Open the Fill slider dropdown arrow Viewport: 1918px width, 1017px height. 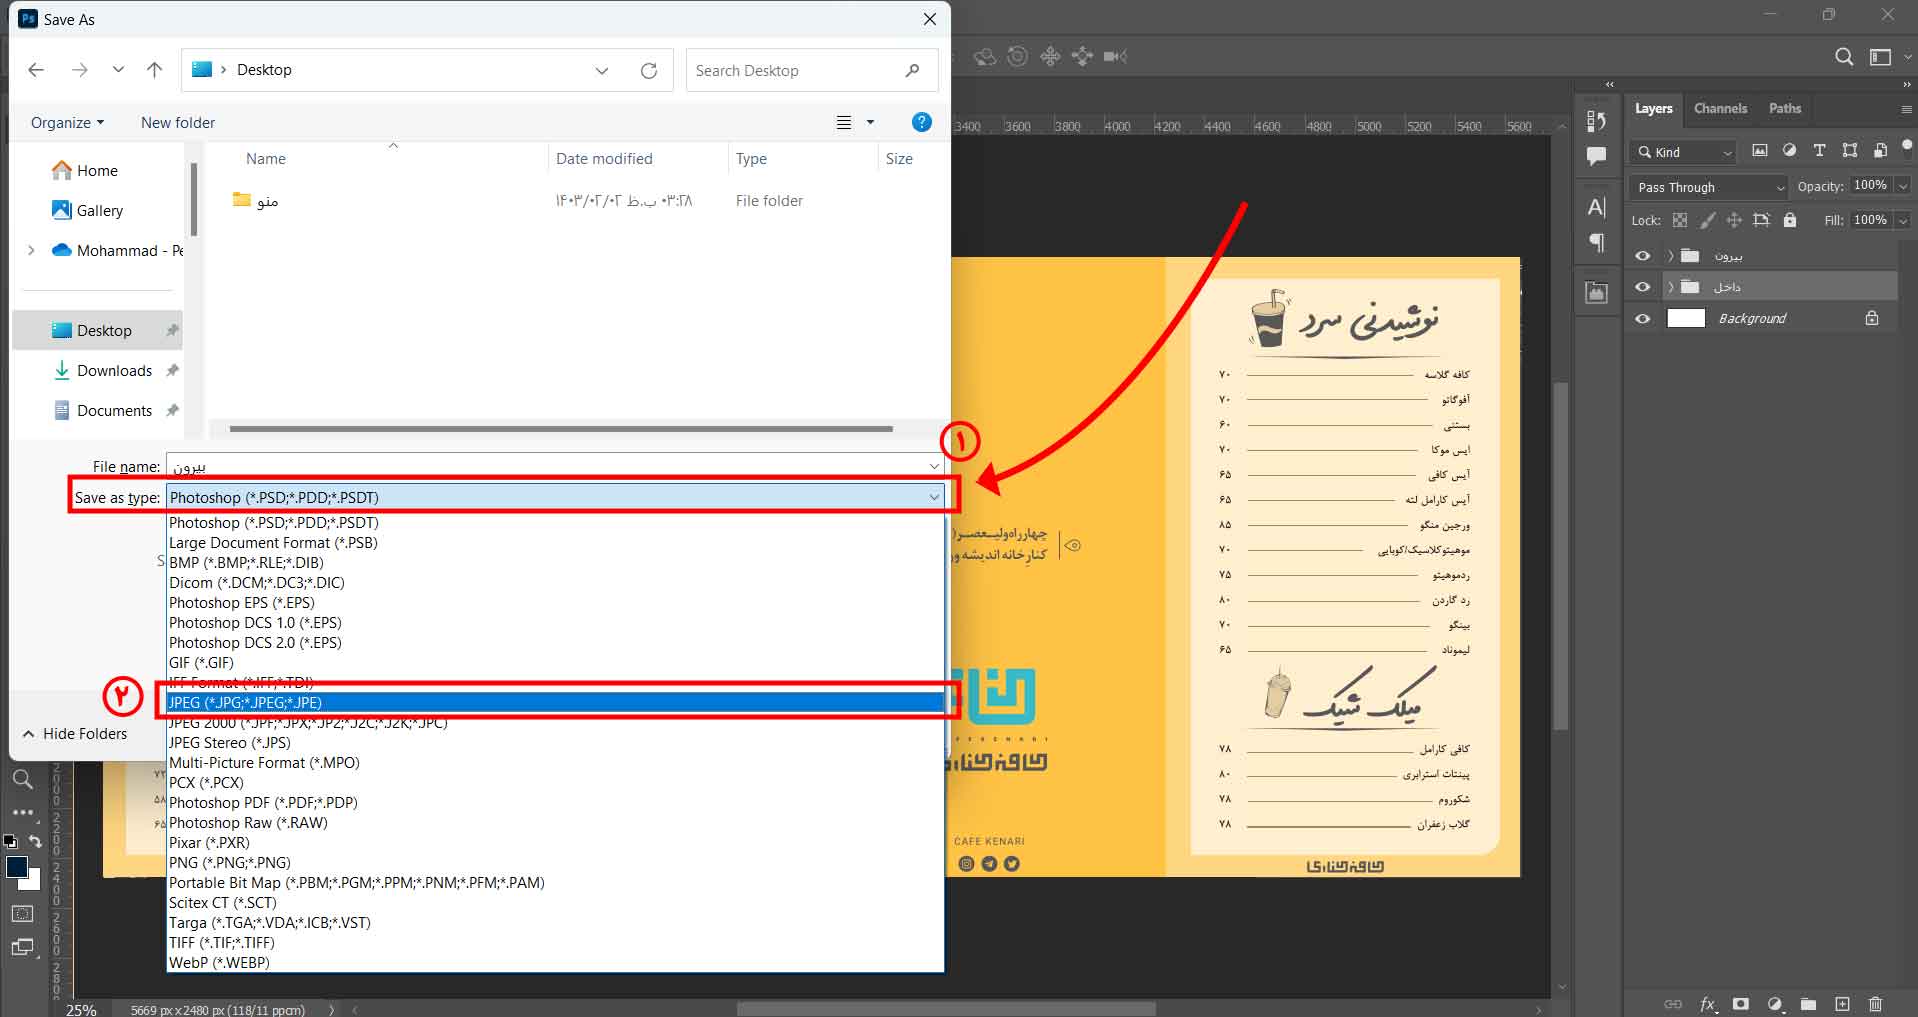(x=1902, y=220)
